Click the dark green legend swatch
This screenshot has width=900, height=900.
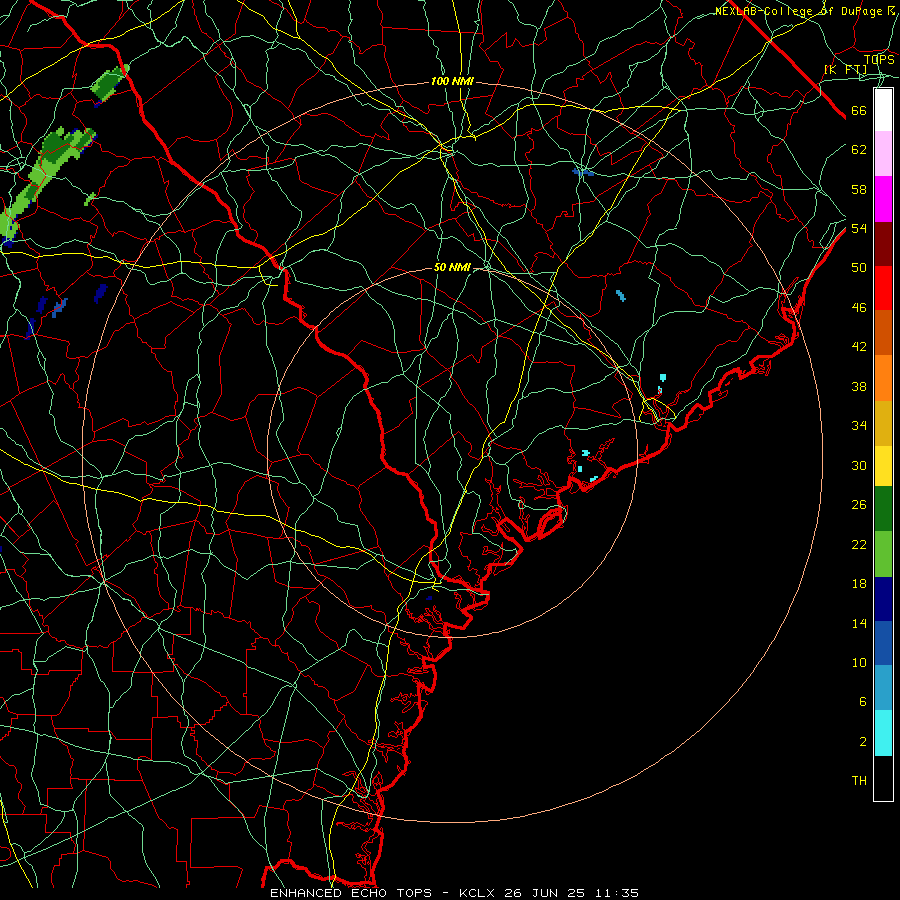click(x=883, y=509)
